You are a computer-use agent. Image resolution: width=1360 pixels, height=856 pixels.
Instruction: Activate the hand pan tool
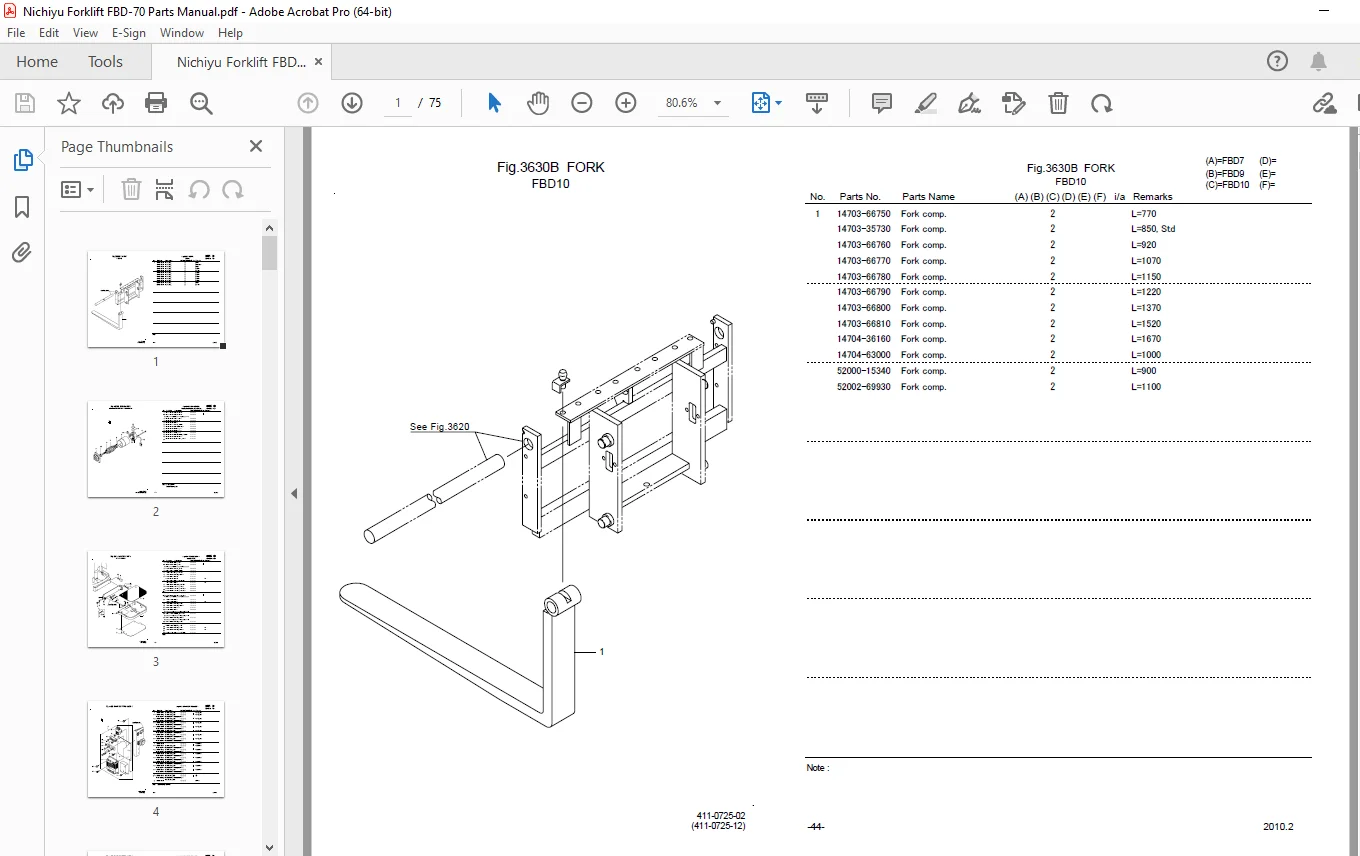[538, 103]
